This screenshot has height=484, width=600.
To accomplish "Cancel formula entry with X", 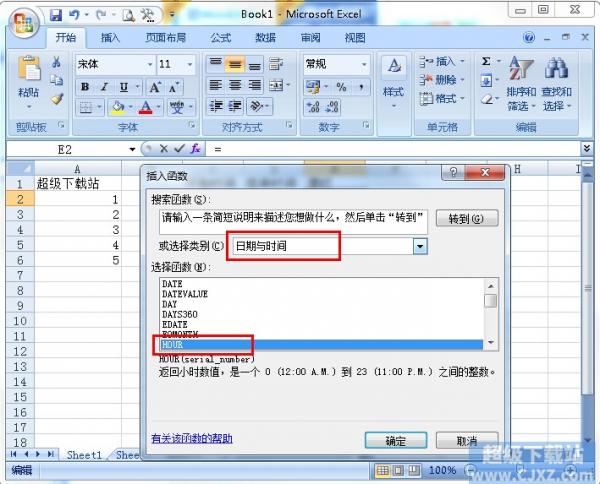I will 164,149.
